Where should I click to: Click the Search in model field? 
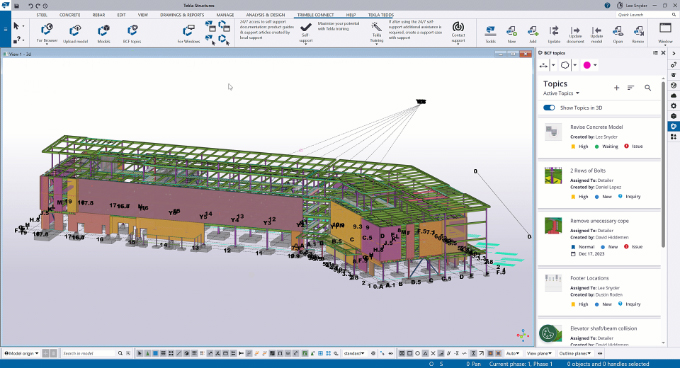(x=89, y=353)
